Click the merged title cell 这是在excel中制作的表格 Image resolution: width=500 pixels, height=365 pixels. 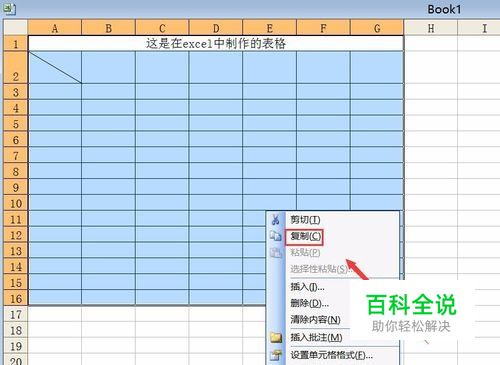click(x=216, y=43)
